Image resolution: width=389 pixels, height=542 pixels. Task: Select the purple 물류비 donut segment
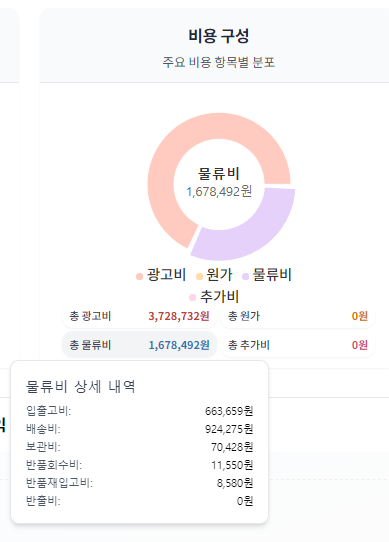coord(258,232)
